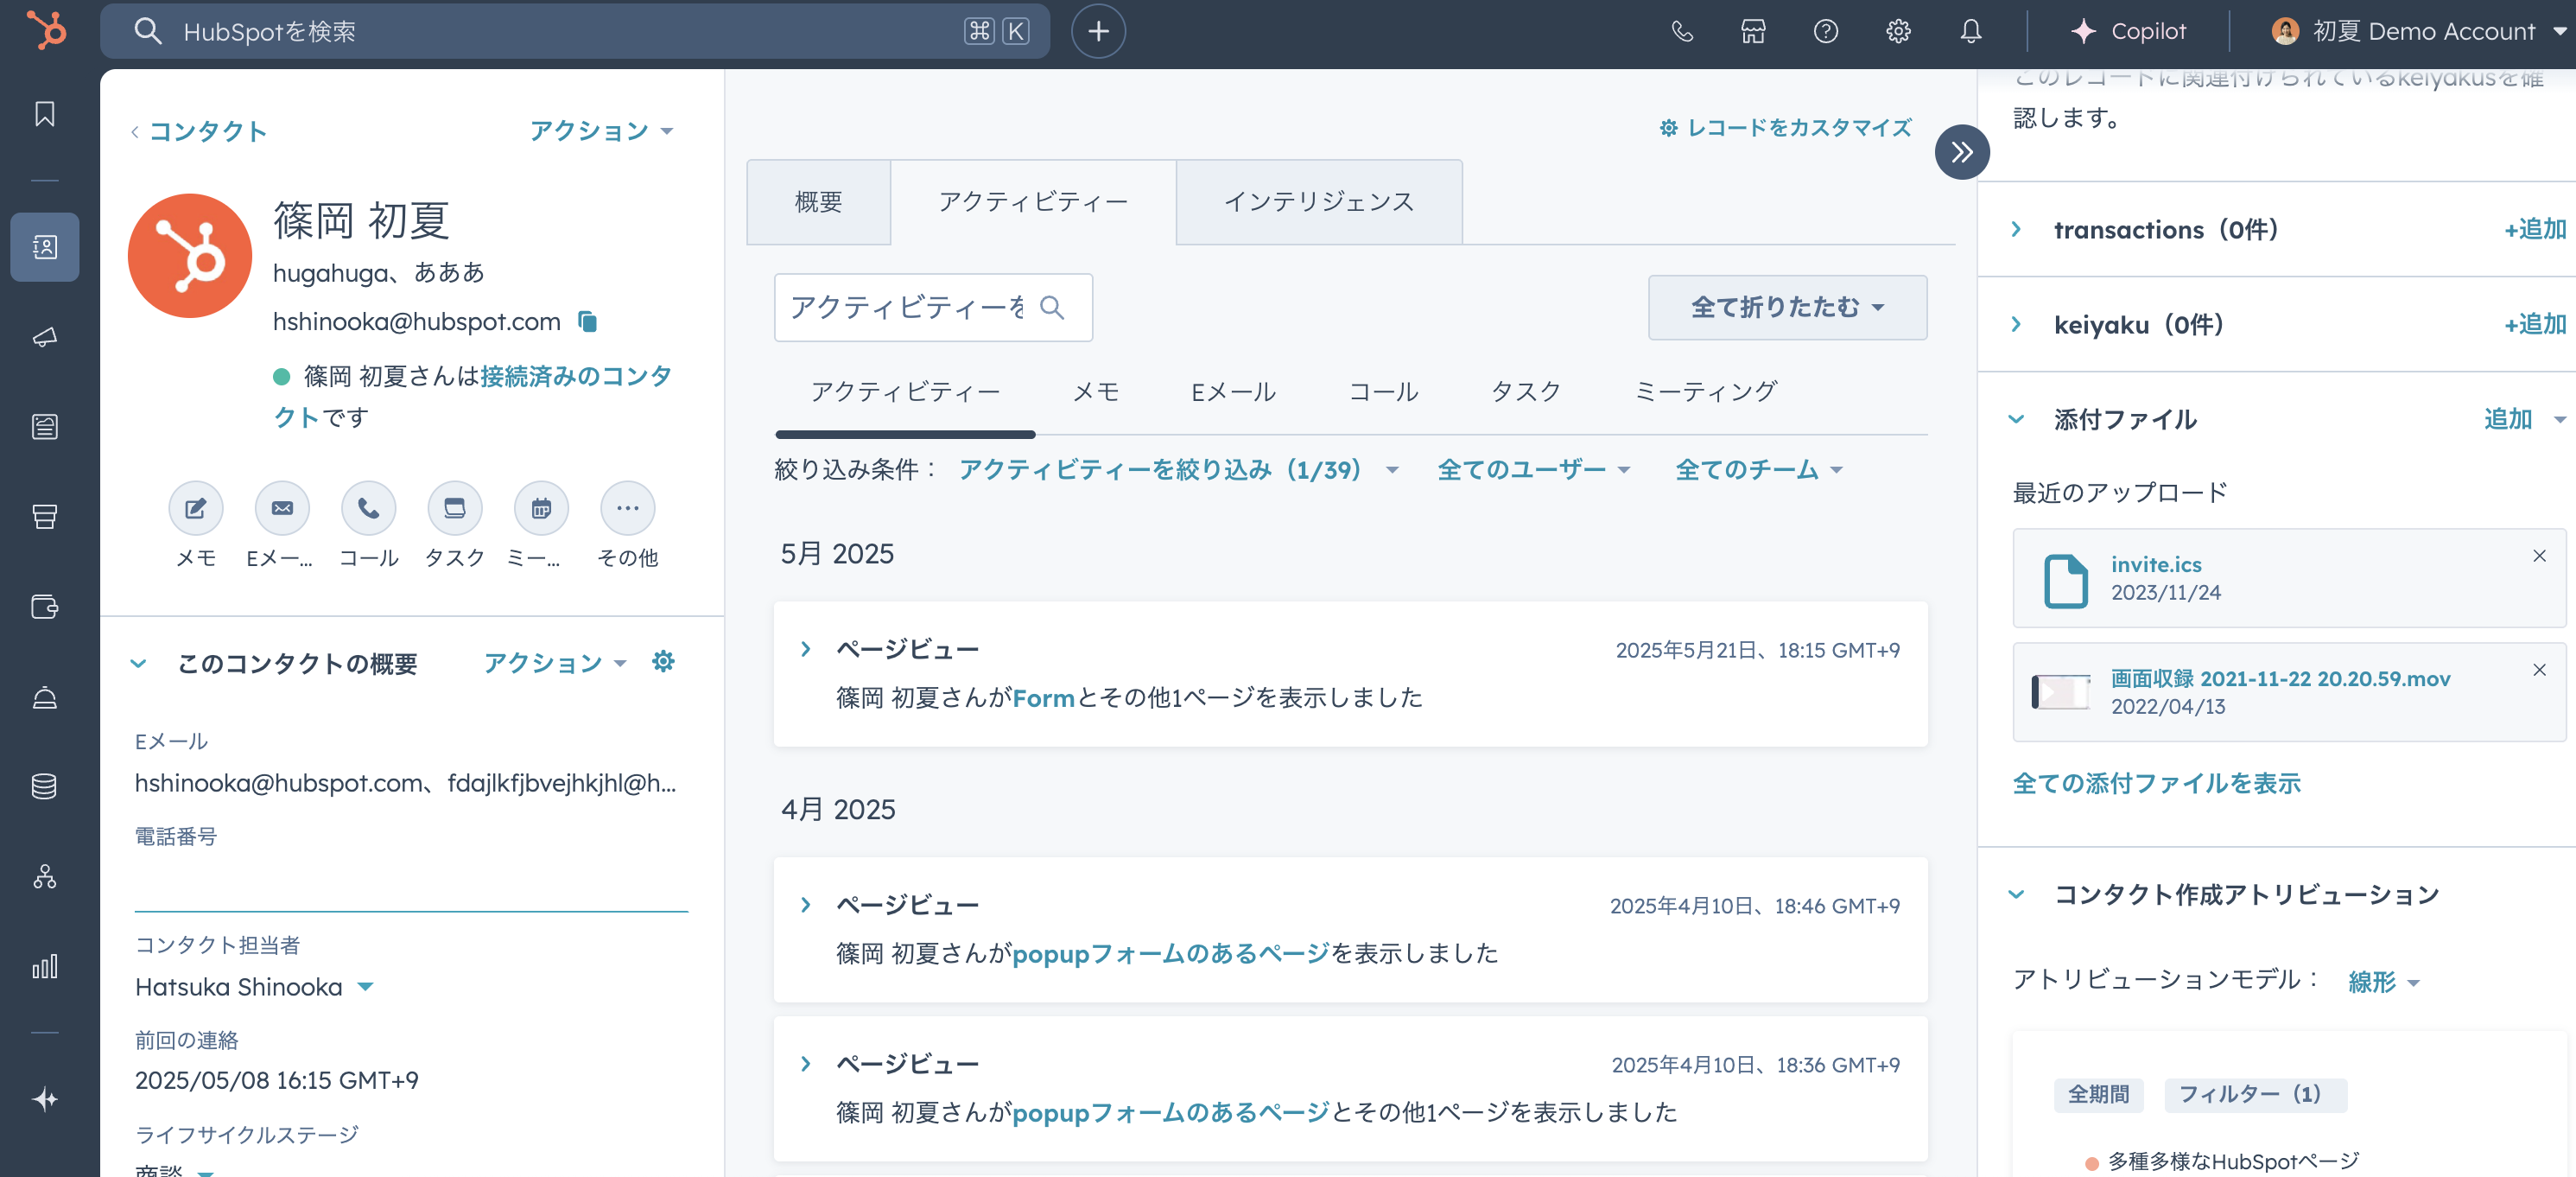Open アクティビティーを絞り込み filter dropdown
Screen dimensions: 2576x1177
coord(1178,470)
